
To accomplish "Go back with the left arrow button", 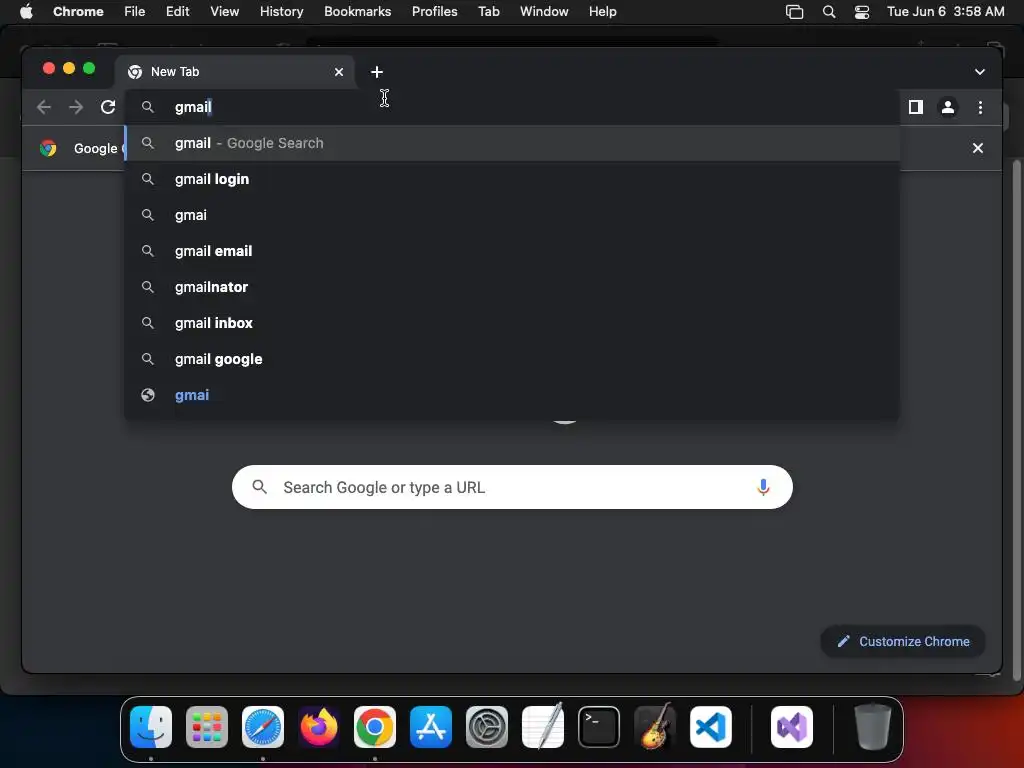I will (x=44, y=107).
